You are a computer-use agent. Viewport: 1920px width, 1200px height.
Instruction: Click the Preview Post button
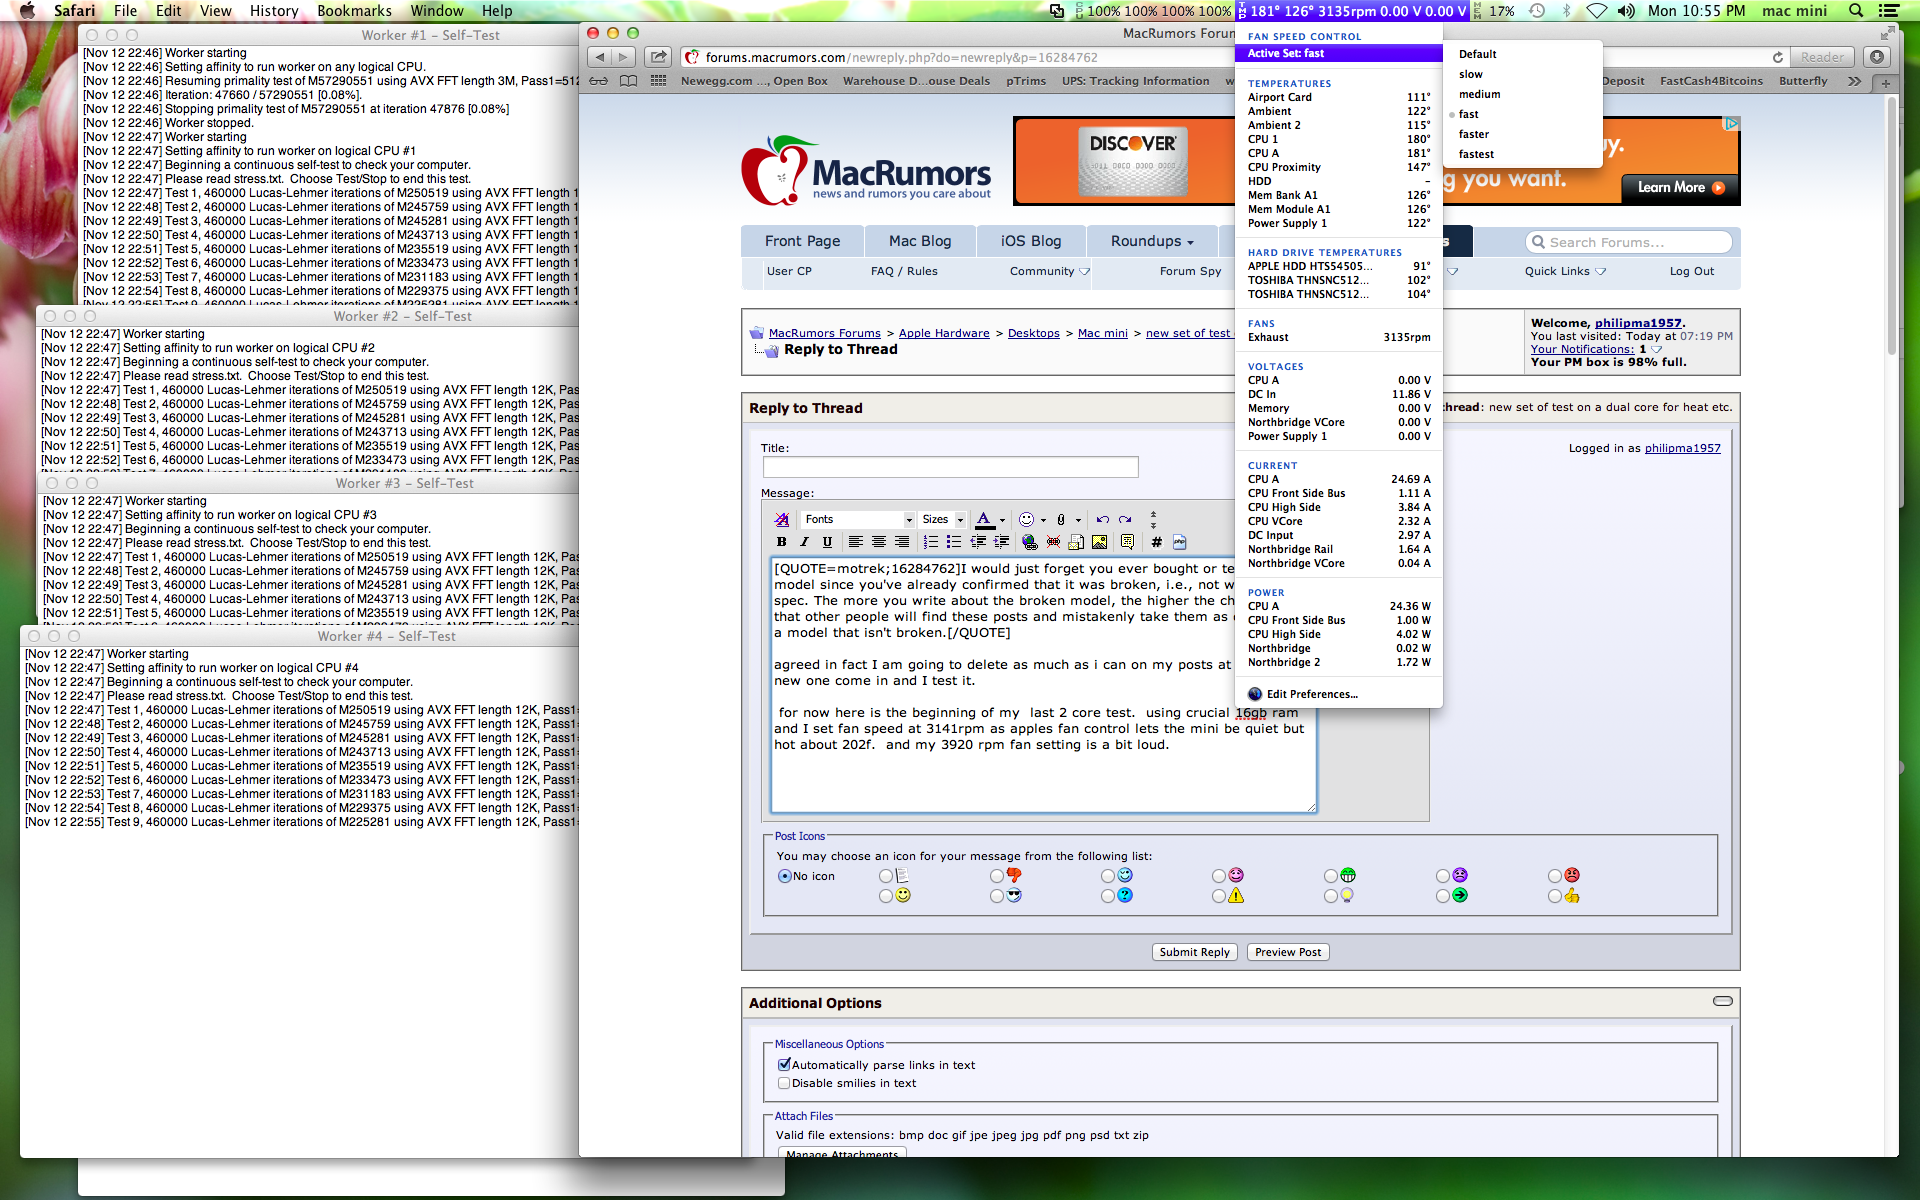[1287, 952]
